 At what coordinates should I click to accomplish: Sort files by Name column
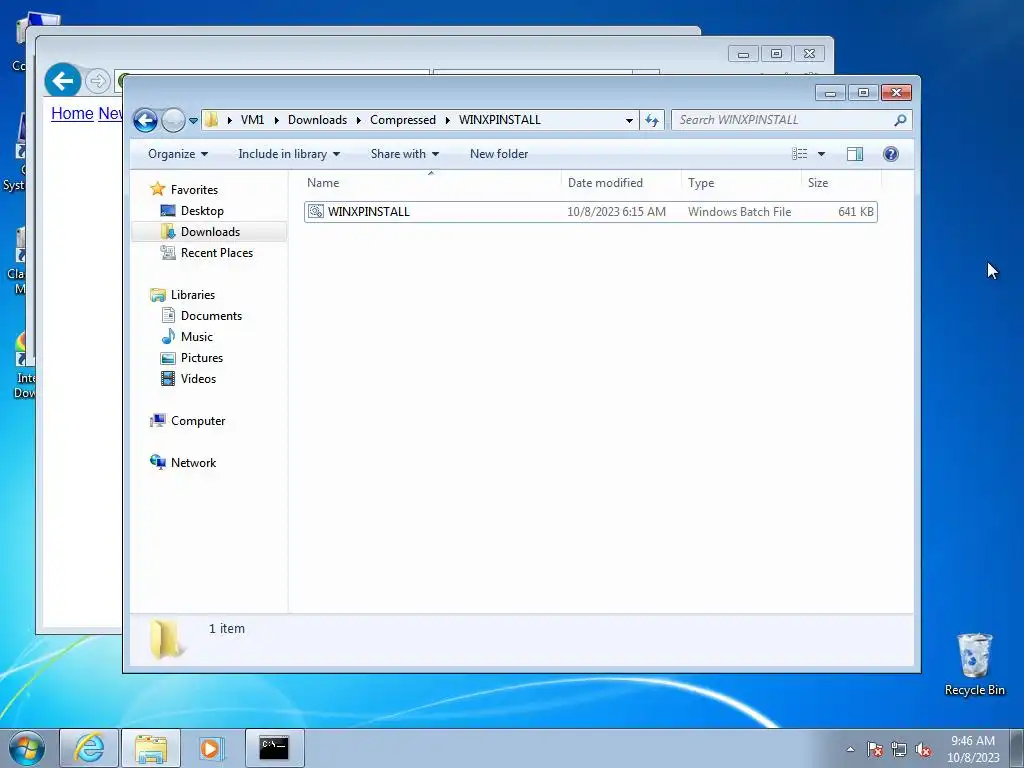pos(431,183)
